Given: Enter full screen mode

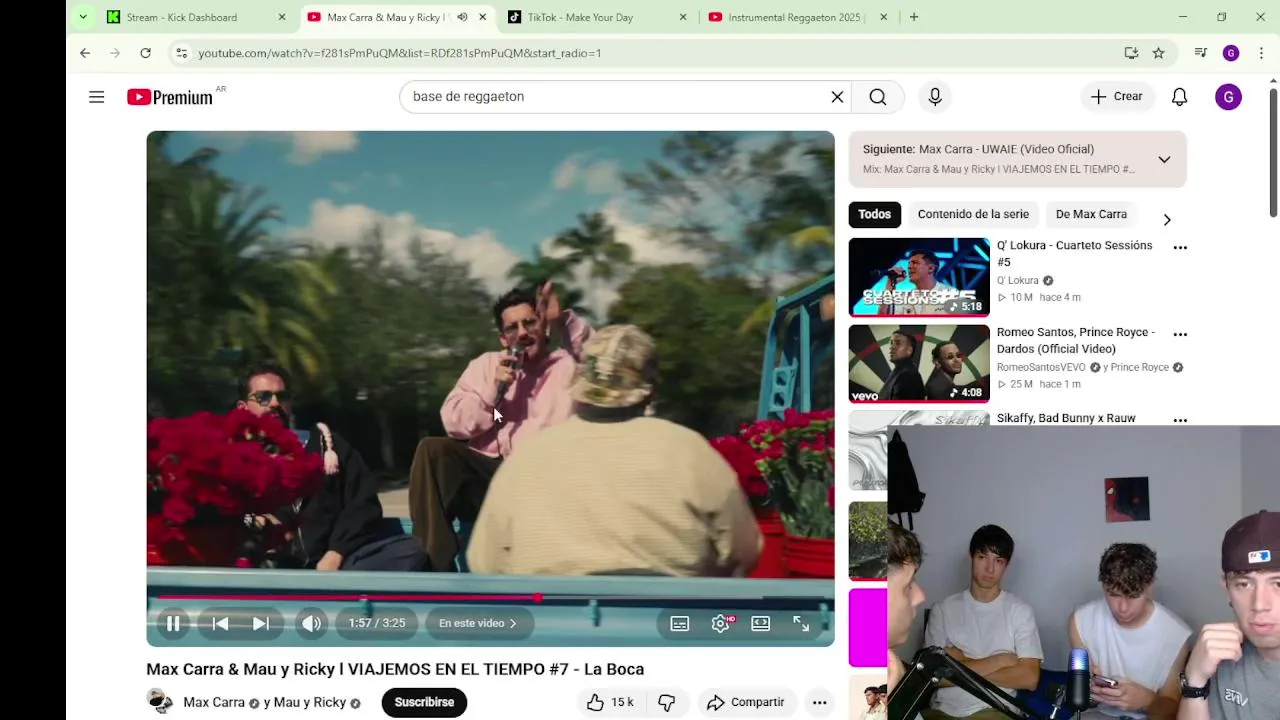Looking at the screenshot, I should (801, 623).
